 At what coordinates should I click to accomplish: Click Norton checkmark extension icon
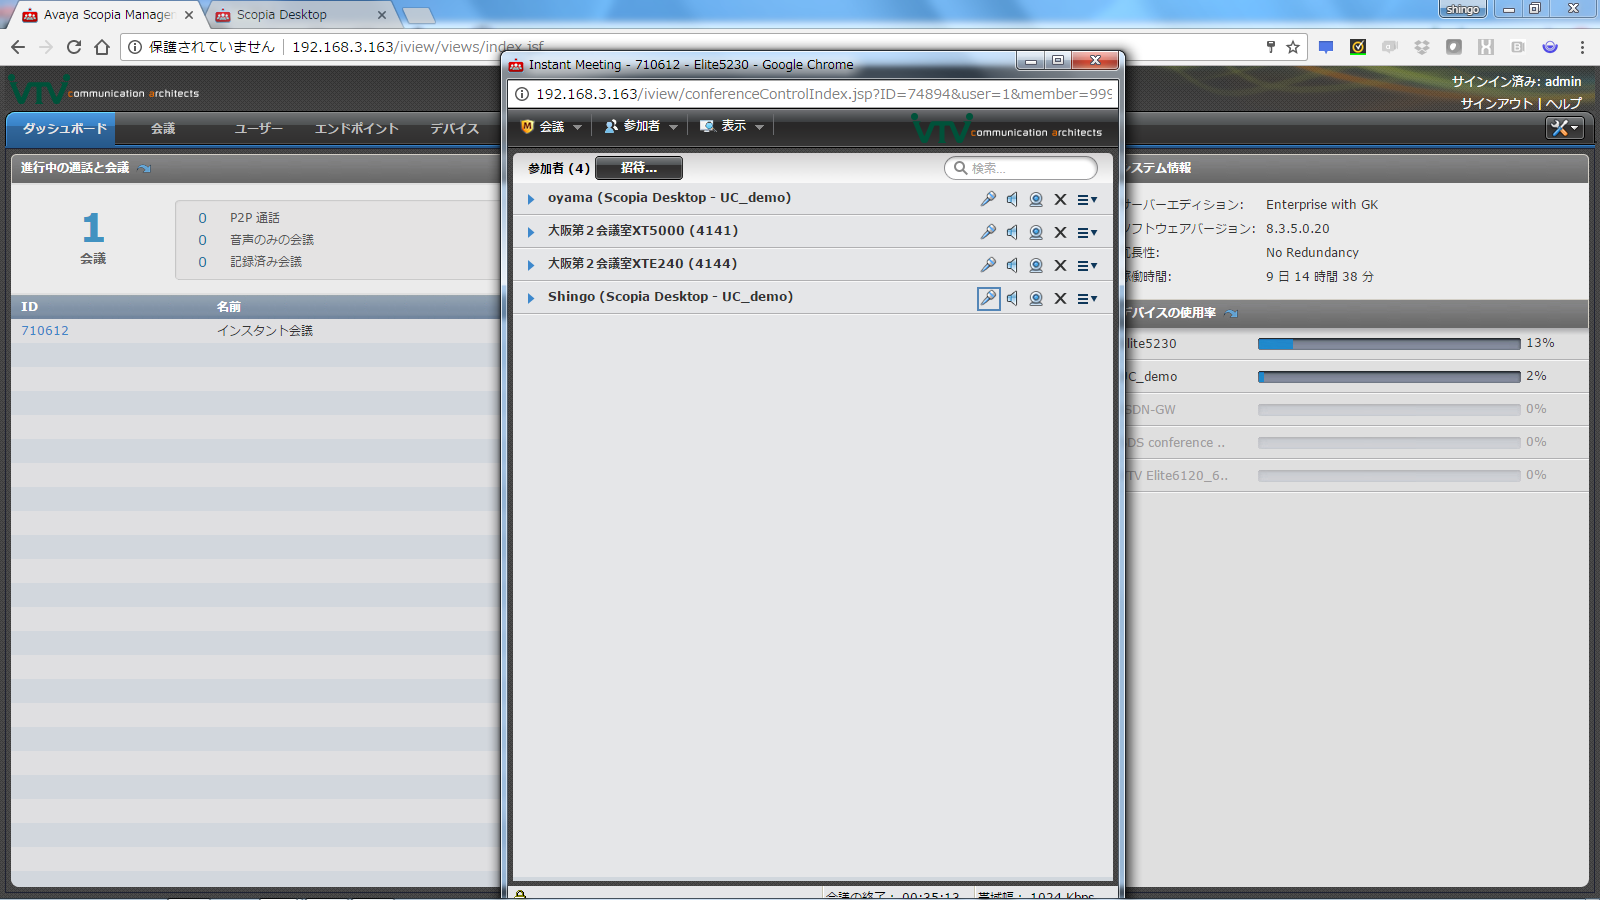[1358, 47]
